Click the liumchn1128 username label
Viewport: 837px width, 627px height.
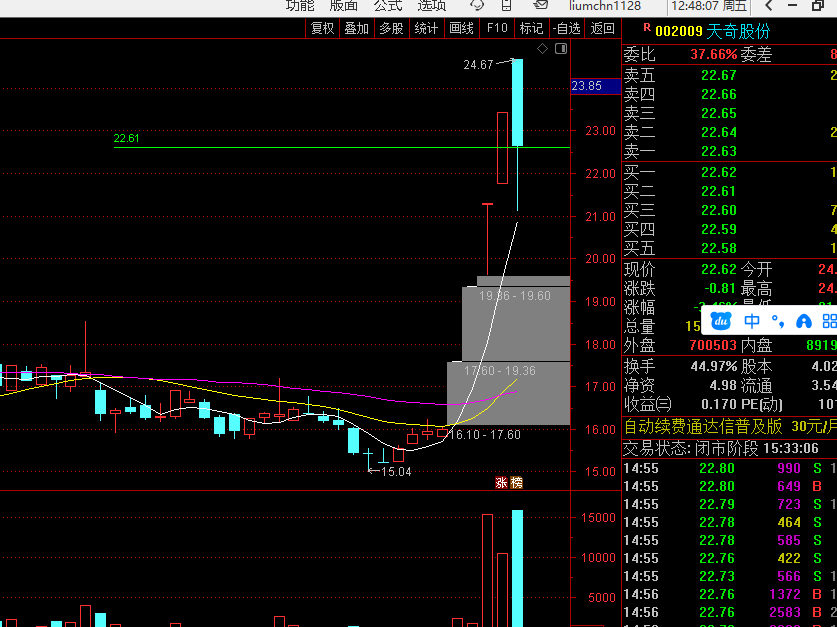click(x=604, y=6)
